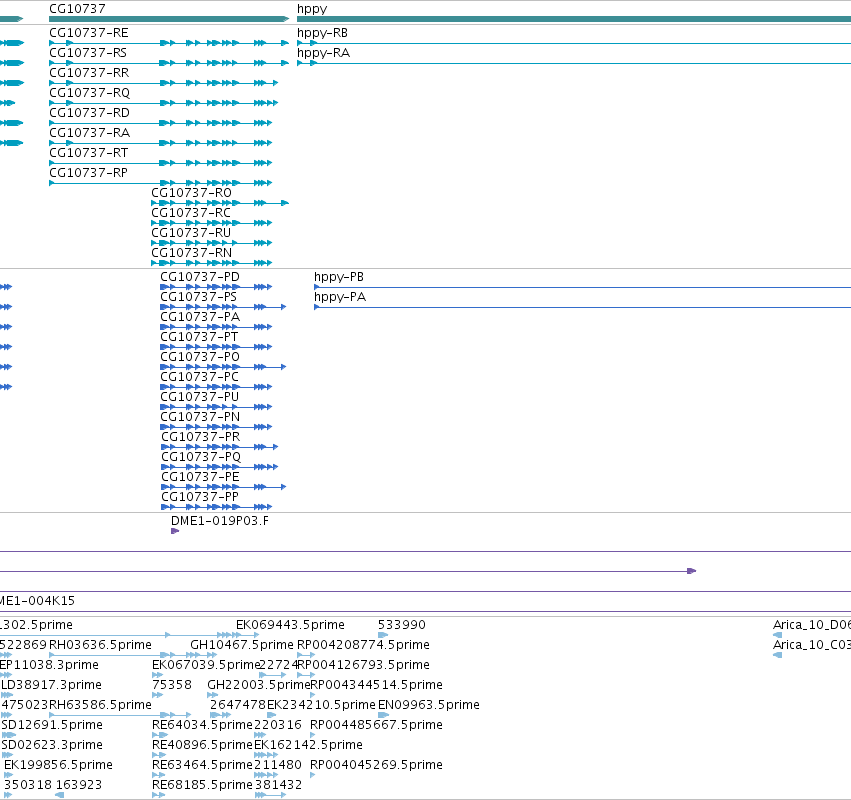Choose the CG10737-PU protein
This screenshot has height=800, width=851.
coord(199,397)
